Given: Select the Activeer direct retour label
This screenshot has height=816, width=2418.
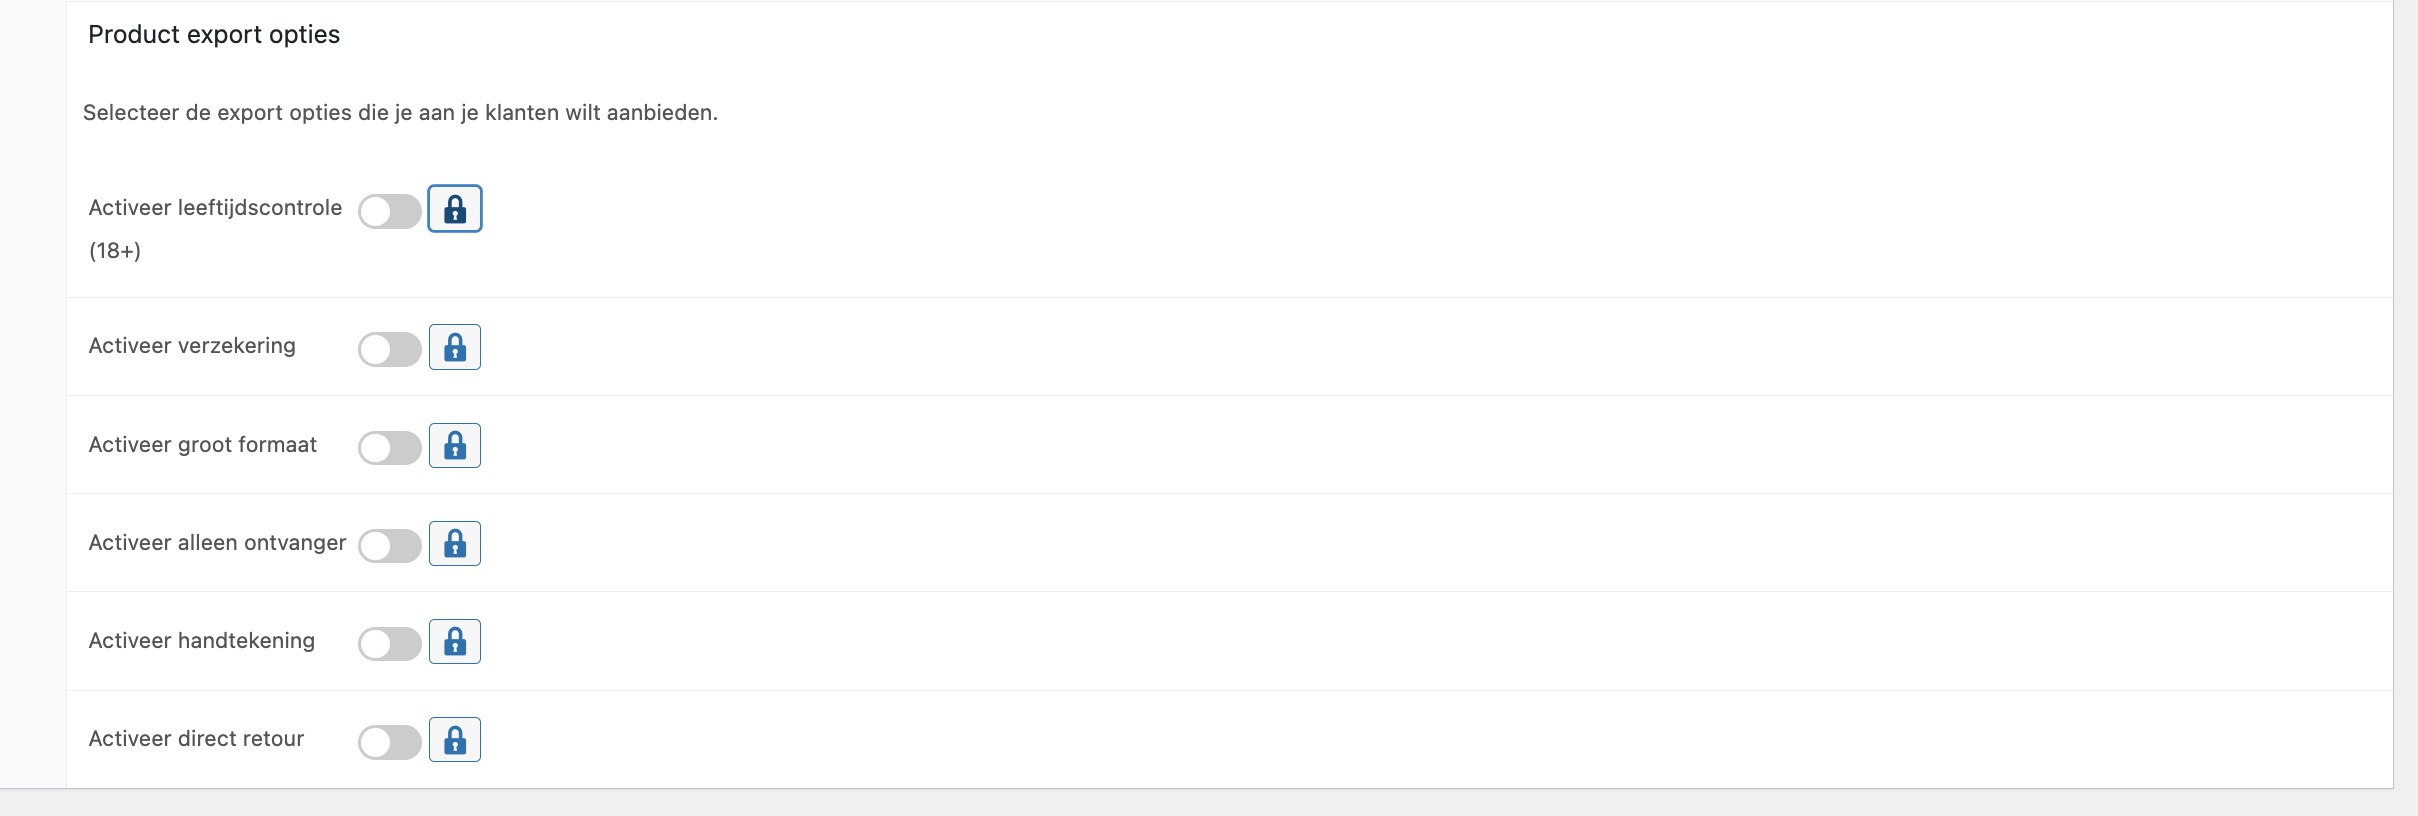Looking at the screenshot, I should [196, 738].
